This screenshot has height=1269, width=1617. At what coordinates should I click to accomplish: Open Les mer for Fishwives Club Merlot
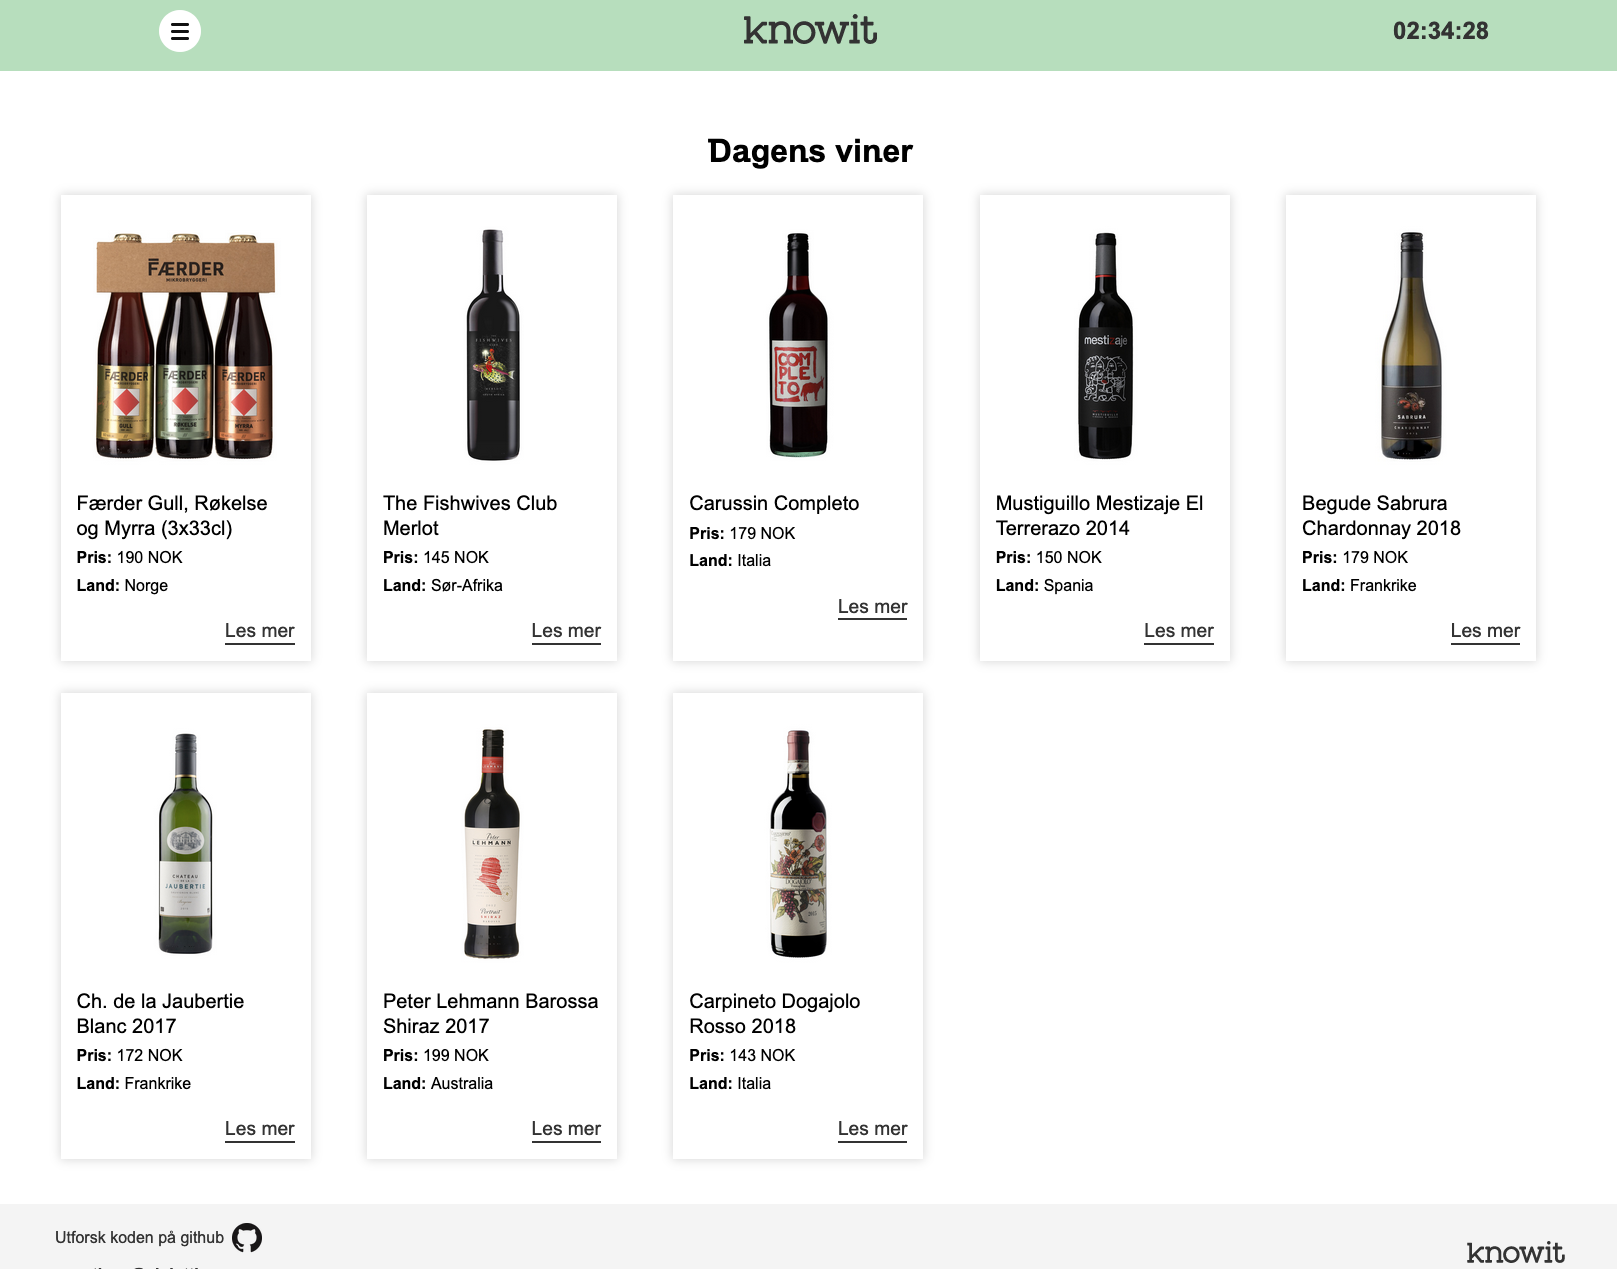[566, 631]
